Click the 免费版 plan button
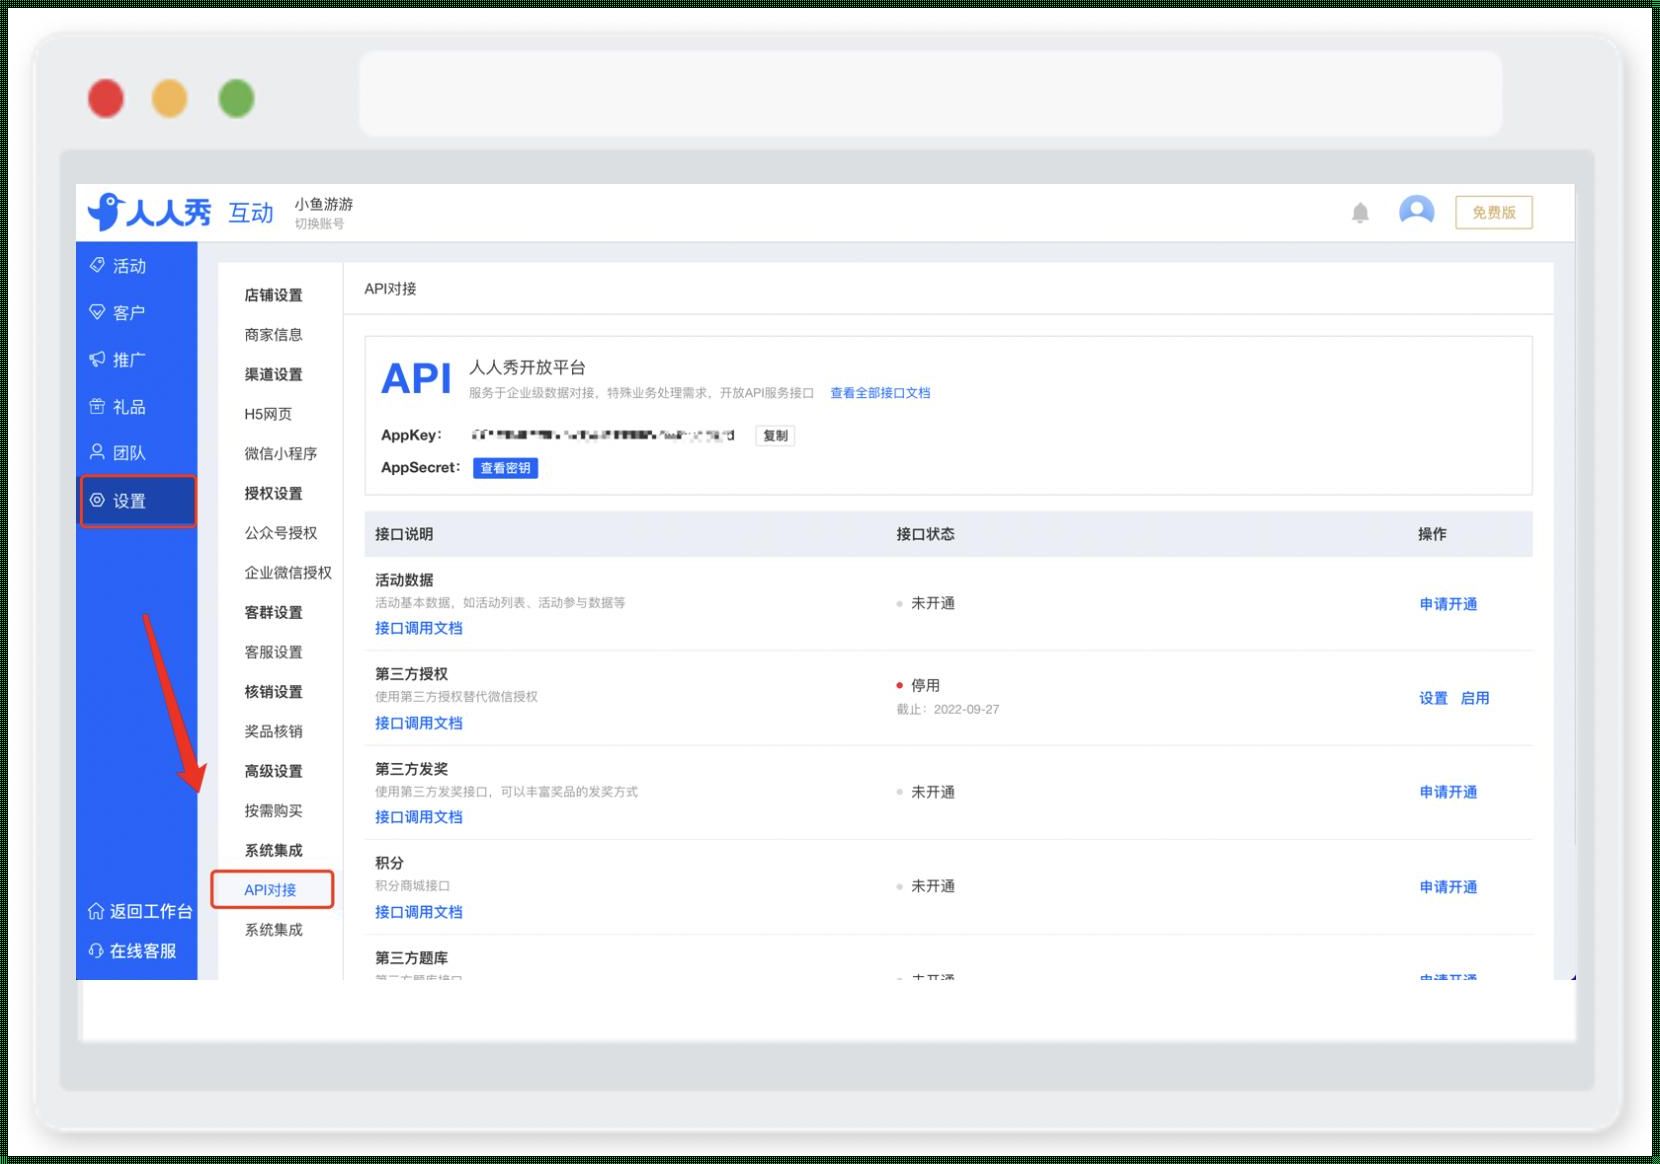 coord(1494,212)
